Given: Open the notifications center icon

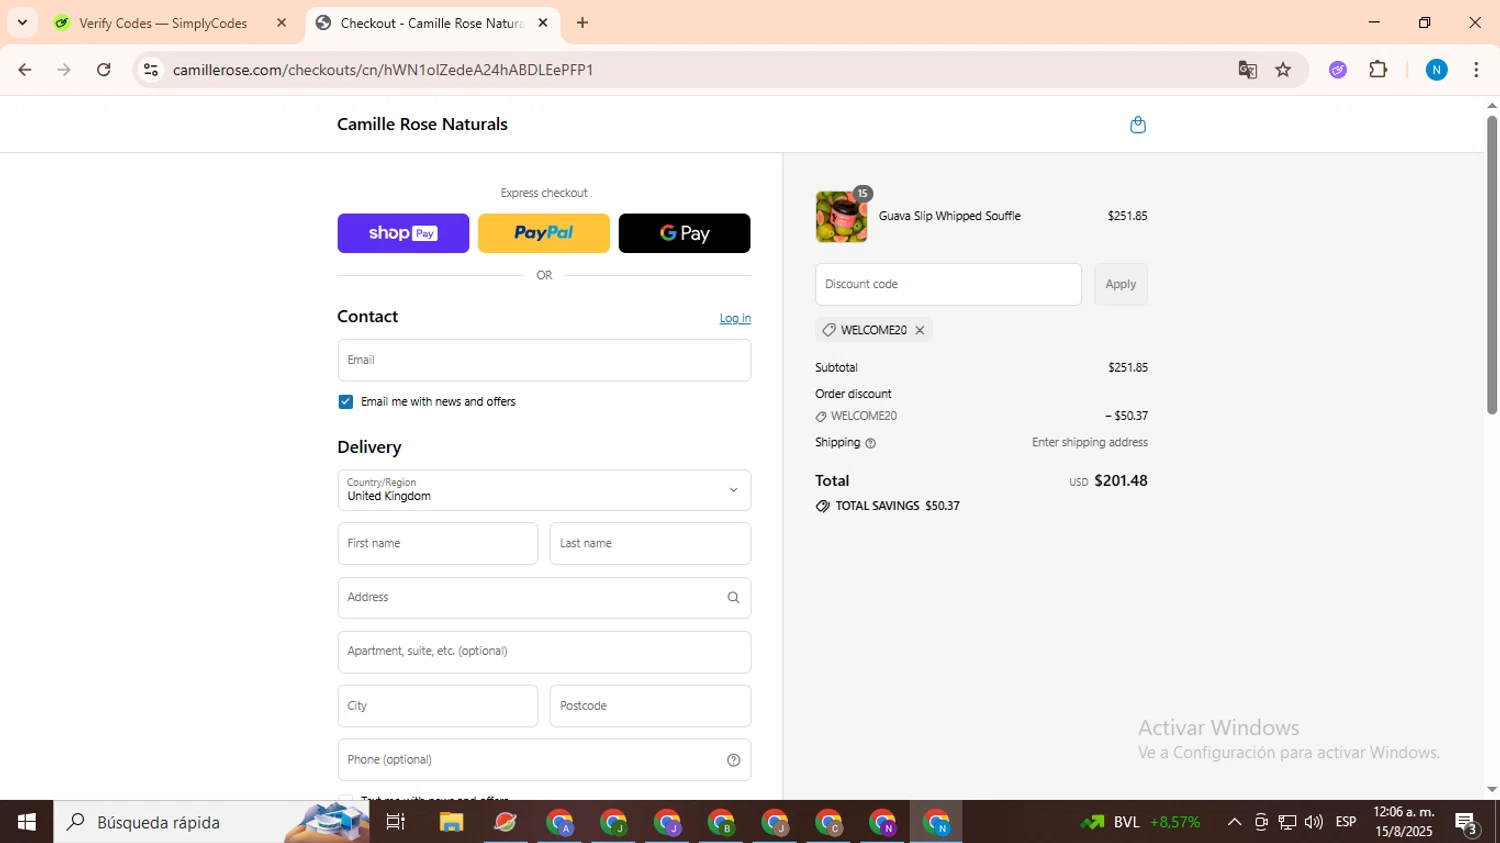Looking at the screenshot, I should (x=1467, y=823).
